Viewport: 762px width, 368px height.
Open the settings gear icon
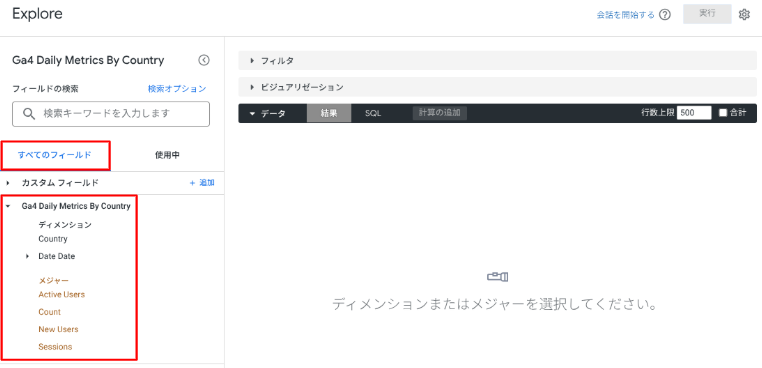click(x=744, y=15)
